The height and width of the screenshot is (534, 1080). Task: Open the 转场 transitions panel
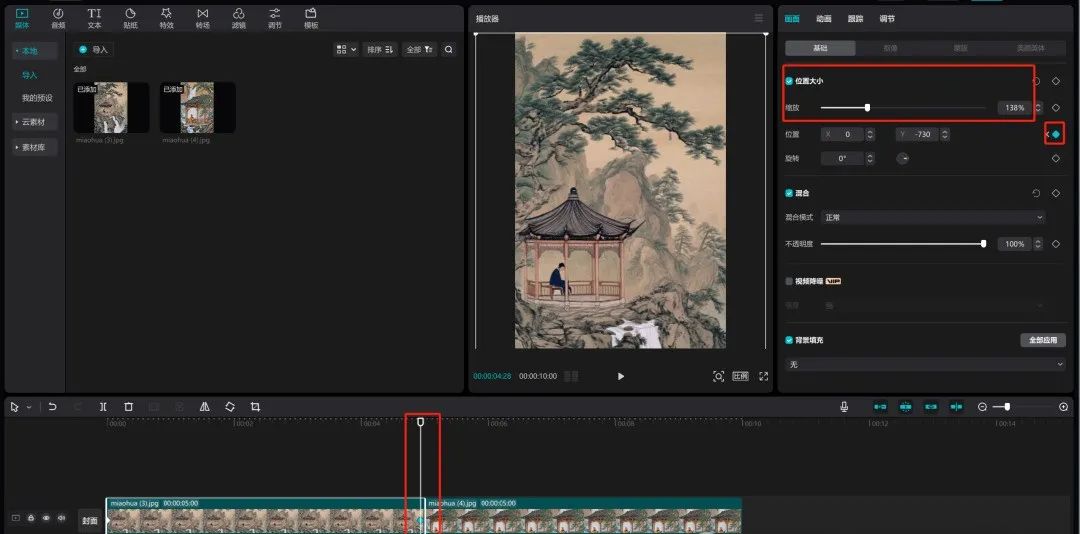pyautogui.click(x=202, y=19)
